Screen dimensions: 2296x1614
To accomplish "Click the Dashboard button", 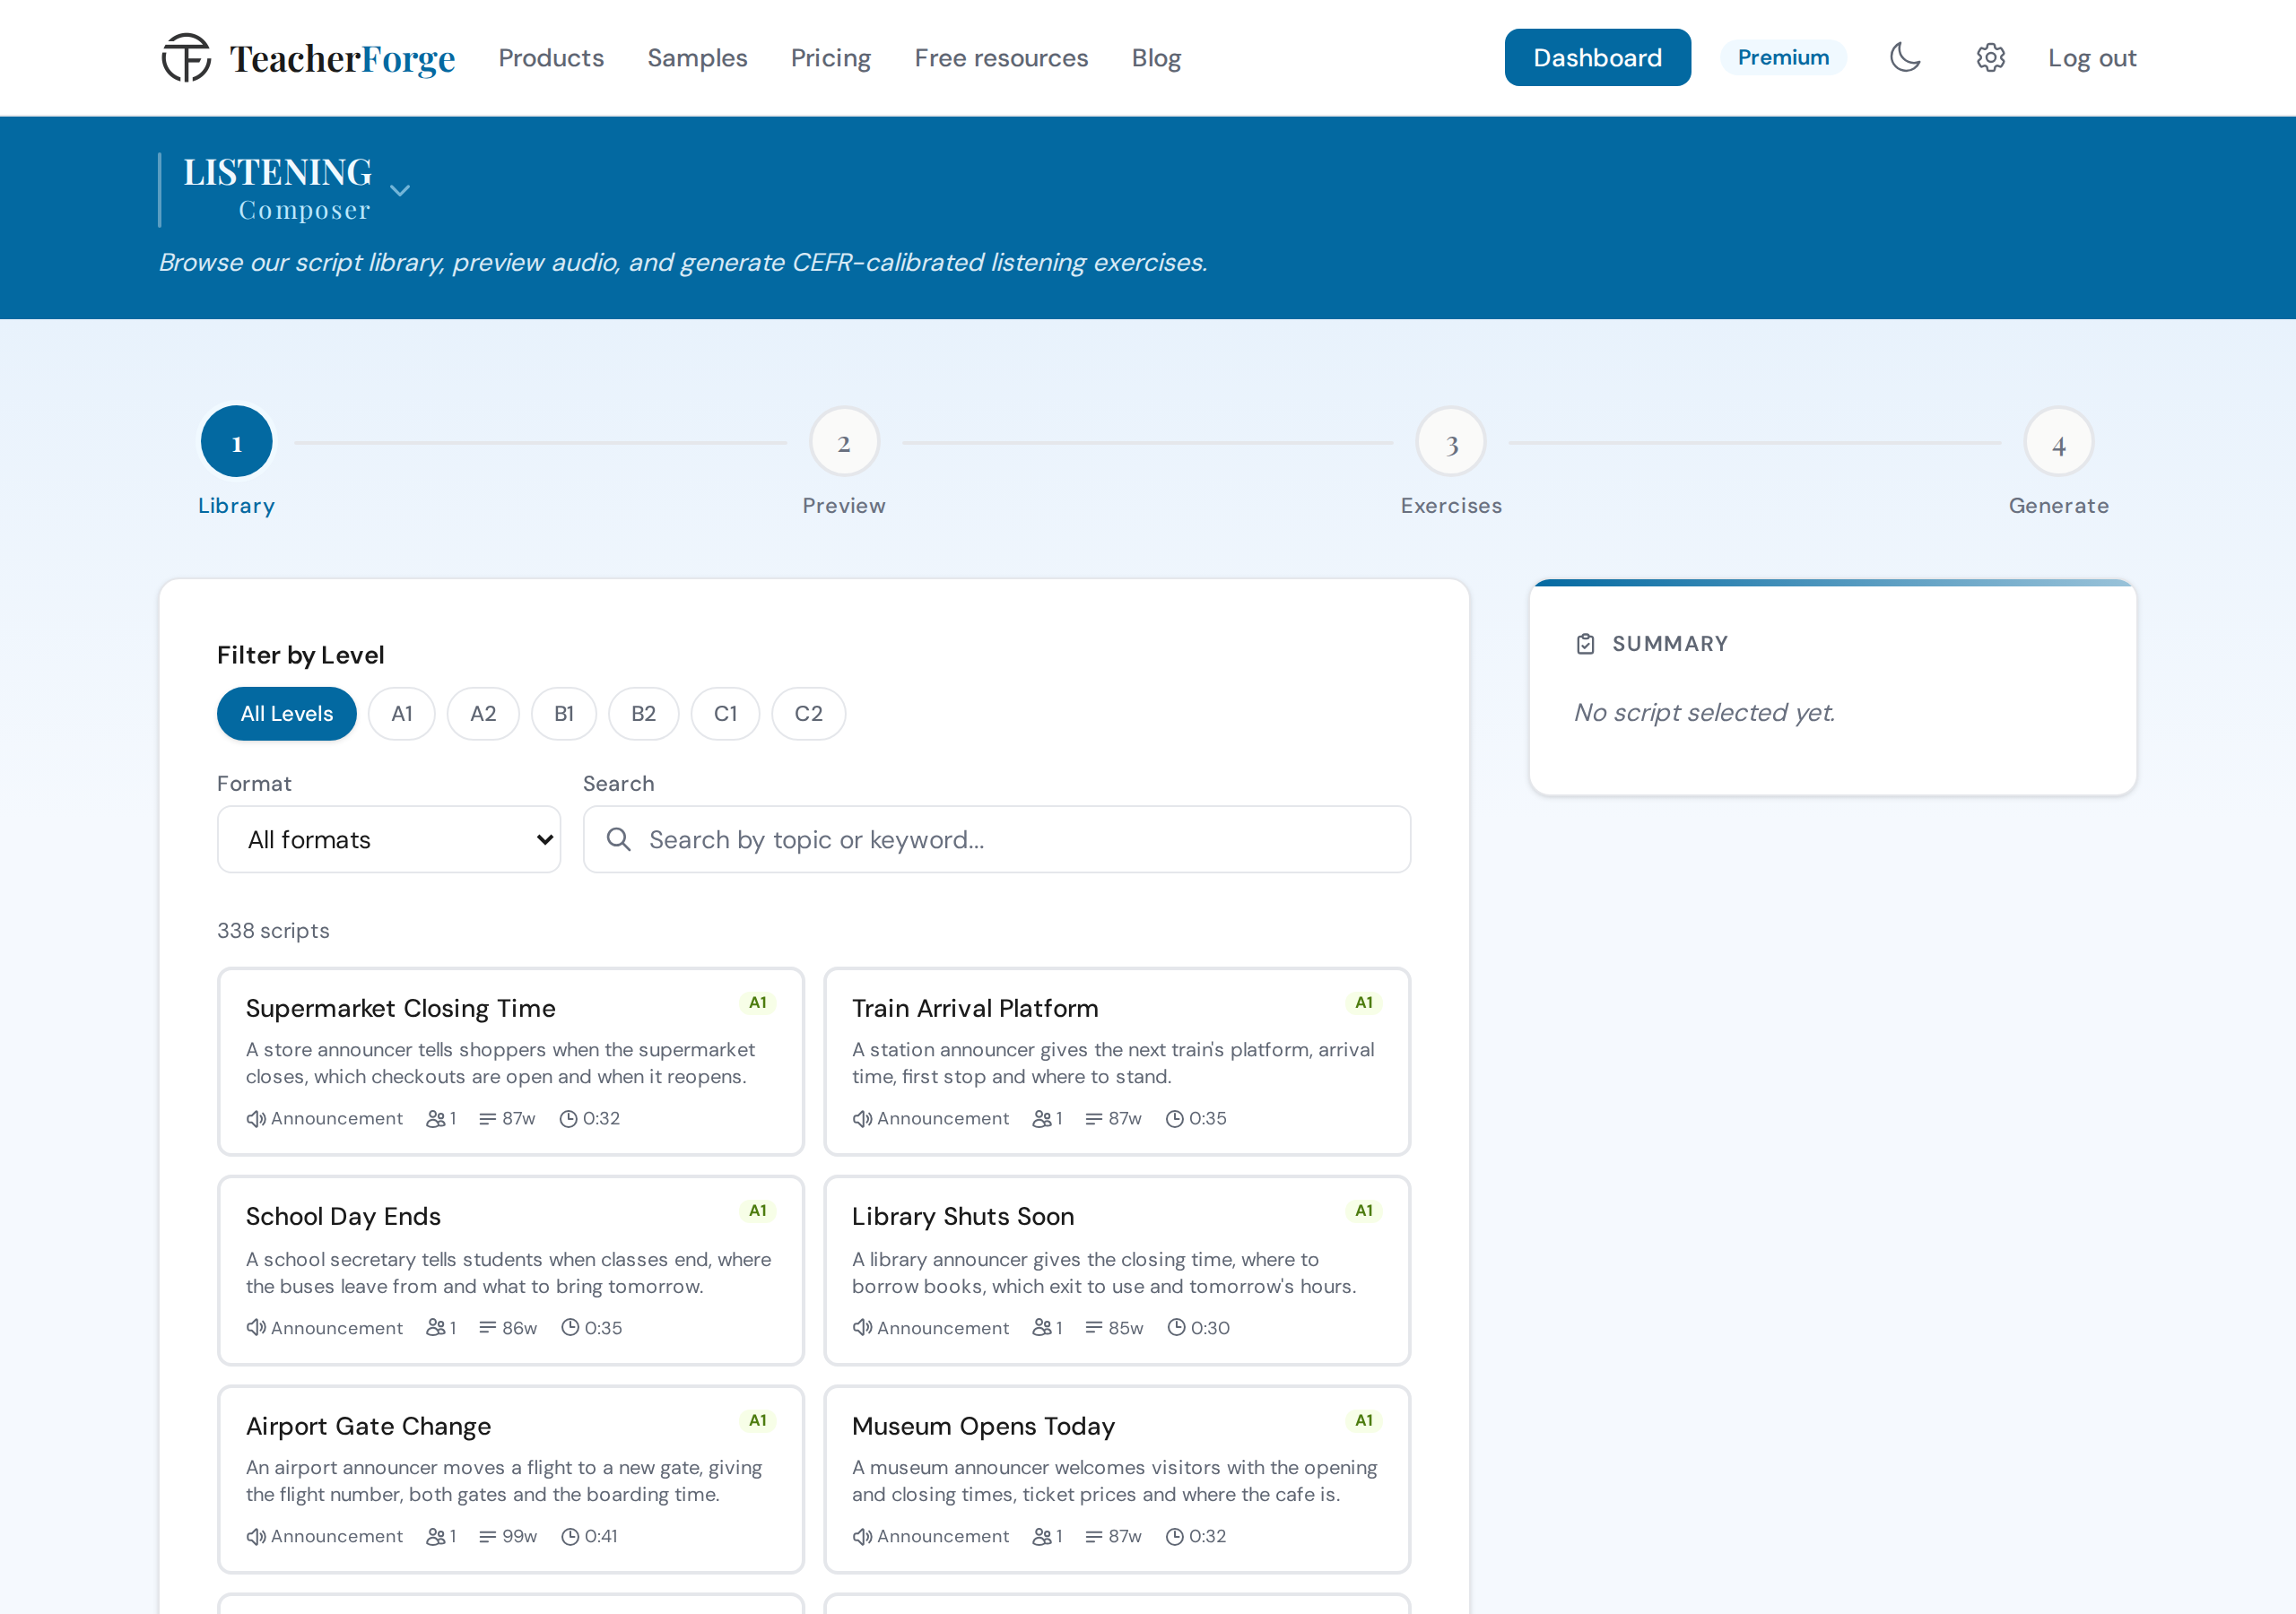I will pyautogui.click(x=1597, y=57).
